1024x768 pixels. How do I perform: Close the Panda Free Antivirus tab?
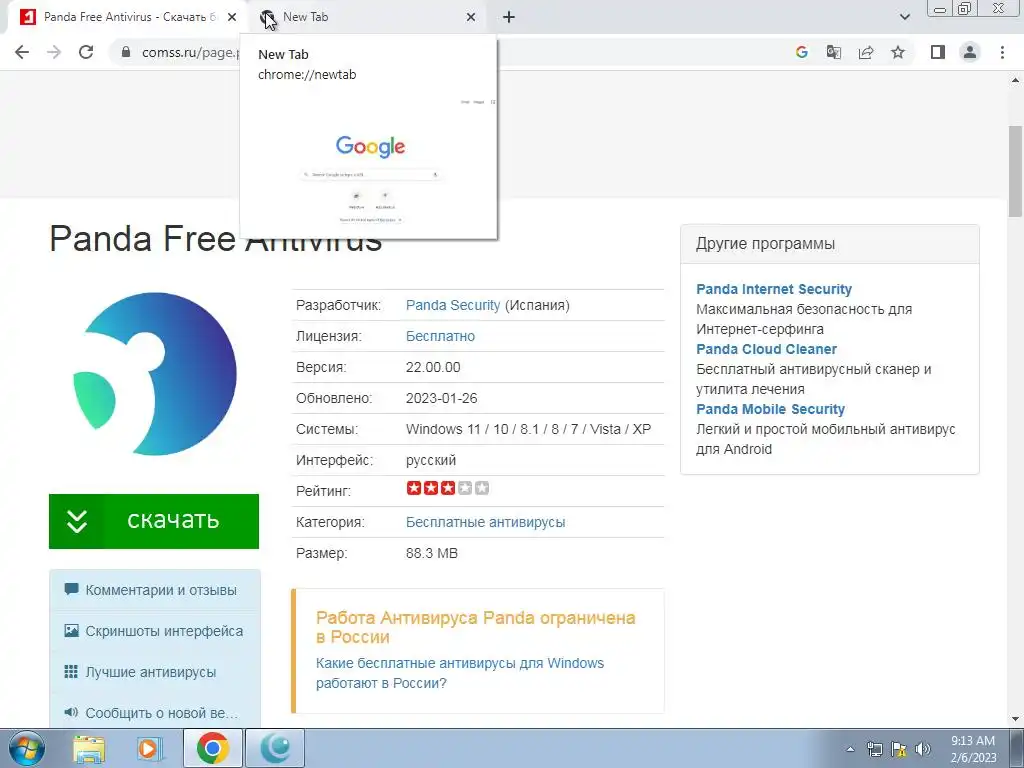[x=232, y=17]
